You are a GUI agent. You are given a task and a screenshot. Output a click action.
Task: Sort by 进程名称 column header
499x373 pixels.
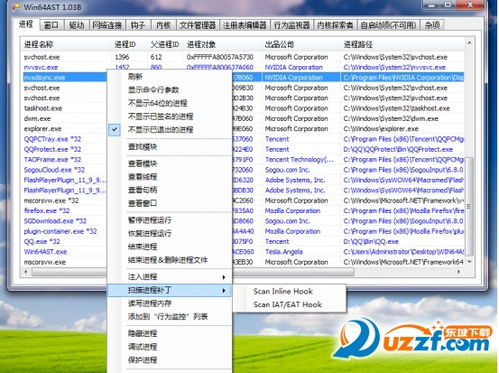click(x=66, y=44)
